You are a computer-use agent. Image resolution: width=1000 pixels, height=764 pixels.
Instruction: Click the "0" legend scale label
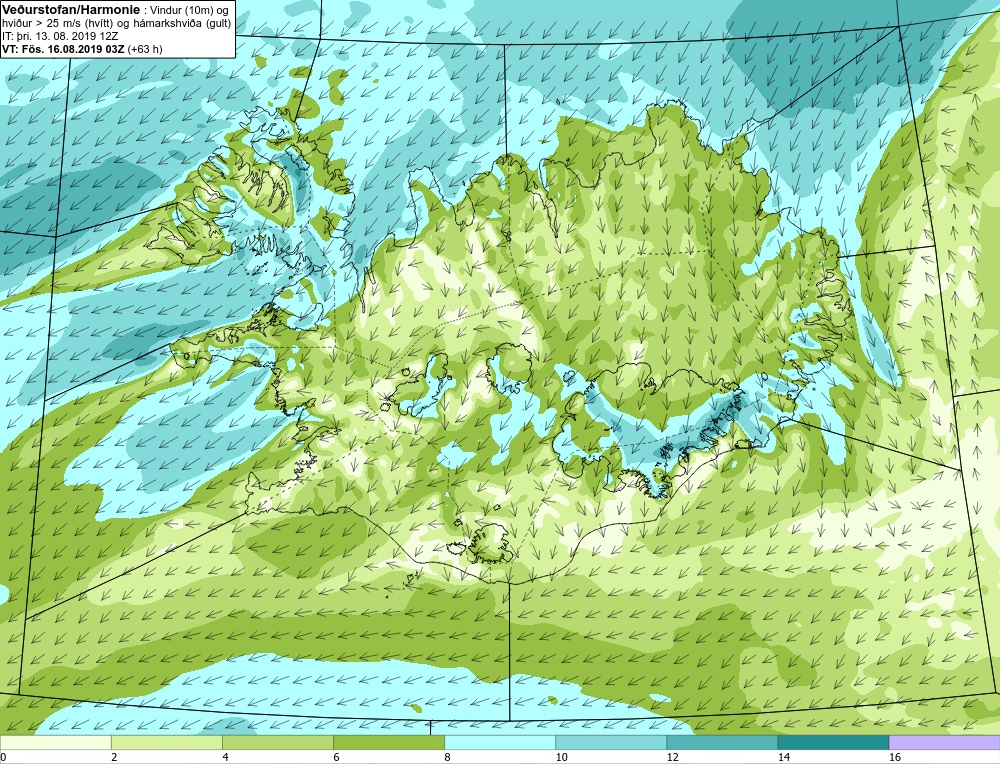(x=4, y=757)
